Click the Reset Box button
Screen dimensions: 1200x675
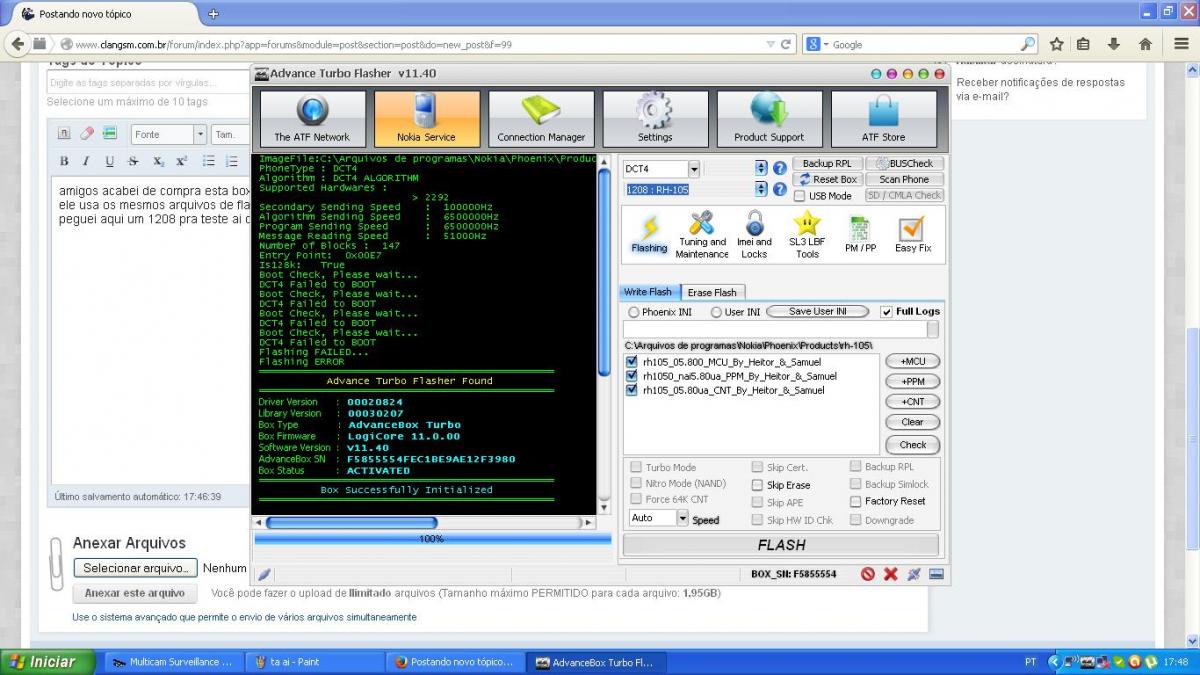click(x=826, y=180)
